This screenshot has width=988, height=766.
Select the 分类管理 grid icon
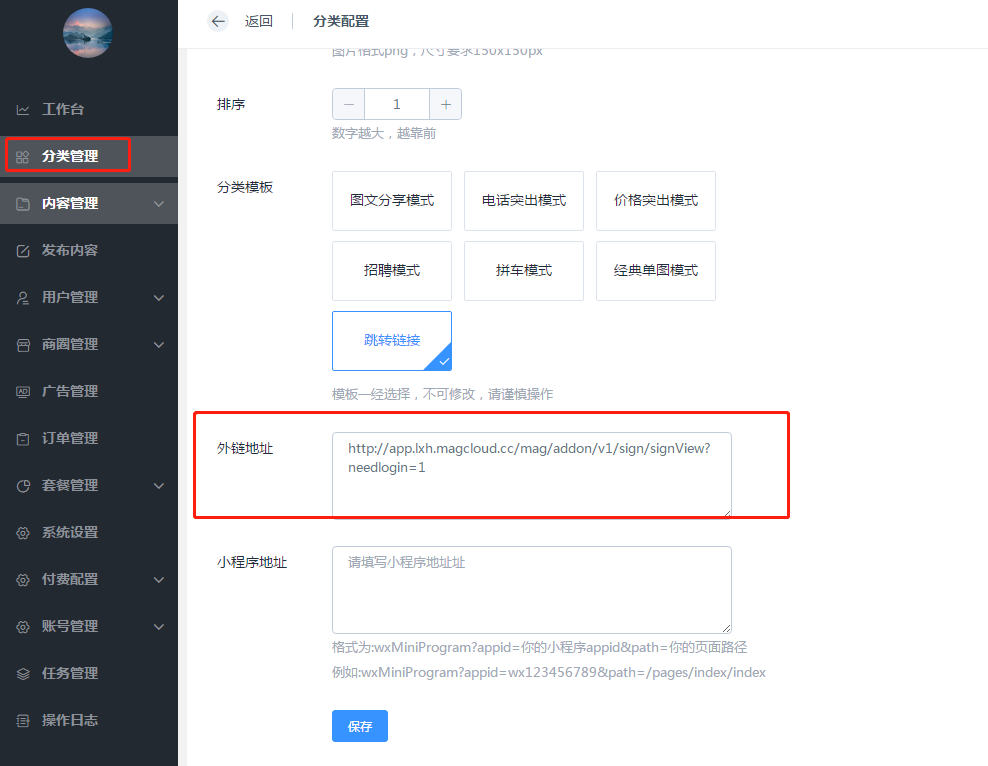(x=23, y=155)
